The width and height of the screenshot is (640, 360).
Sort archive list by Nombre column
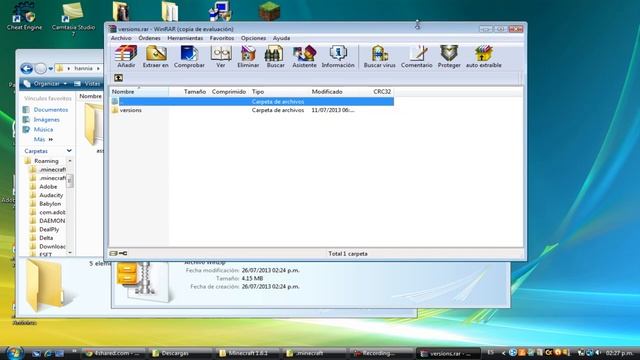139,91
